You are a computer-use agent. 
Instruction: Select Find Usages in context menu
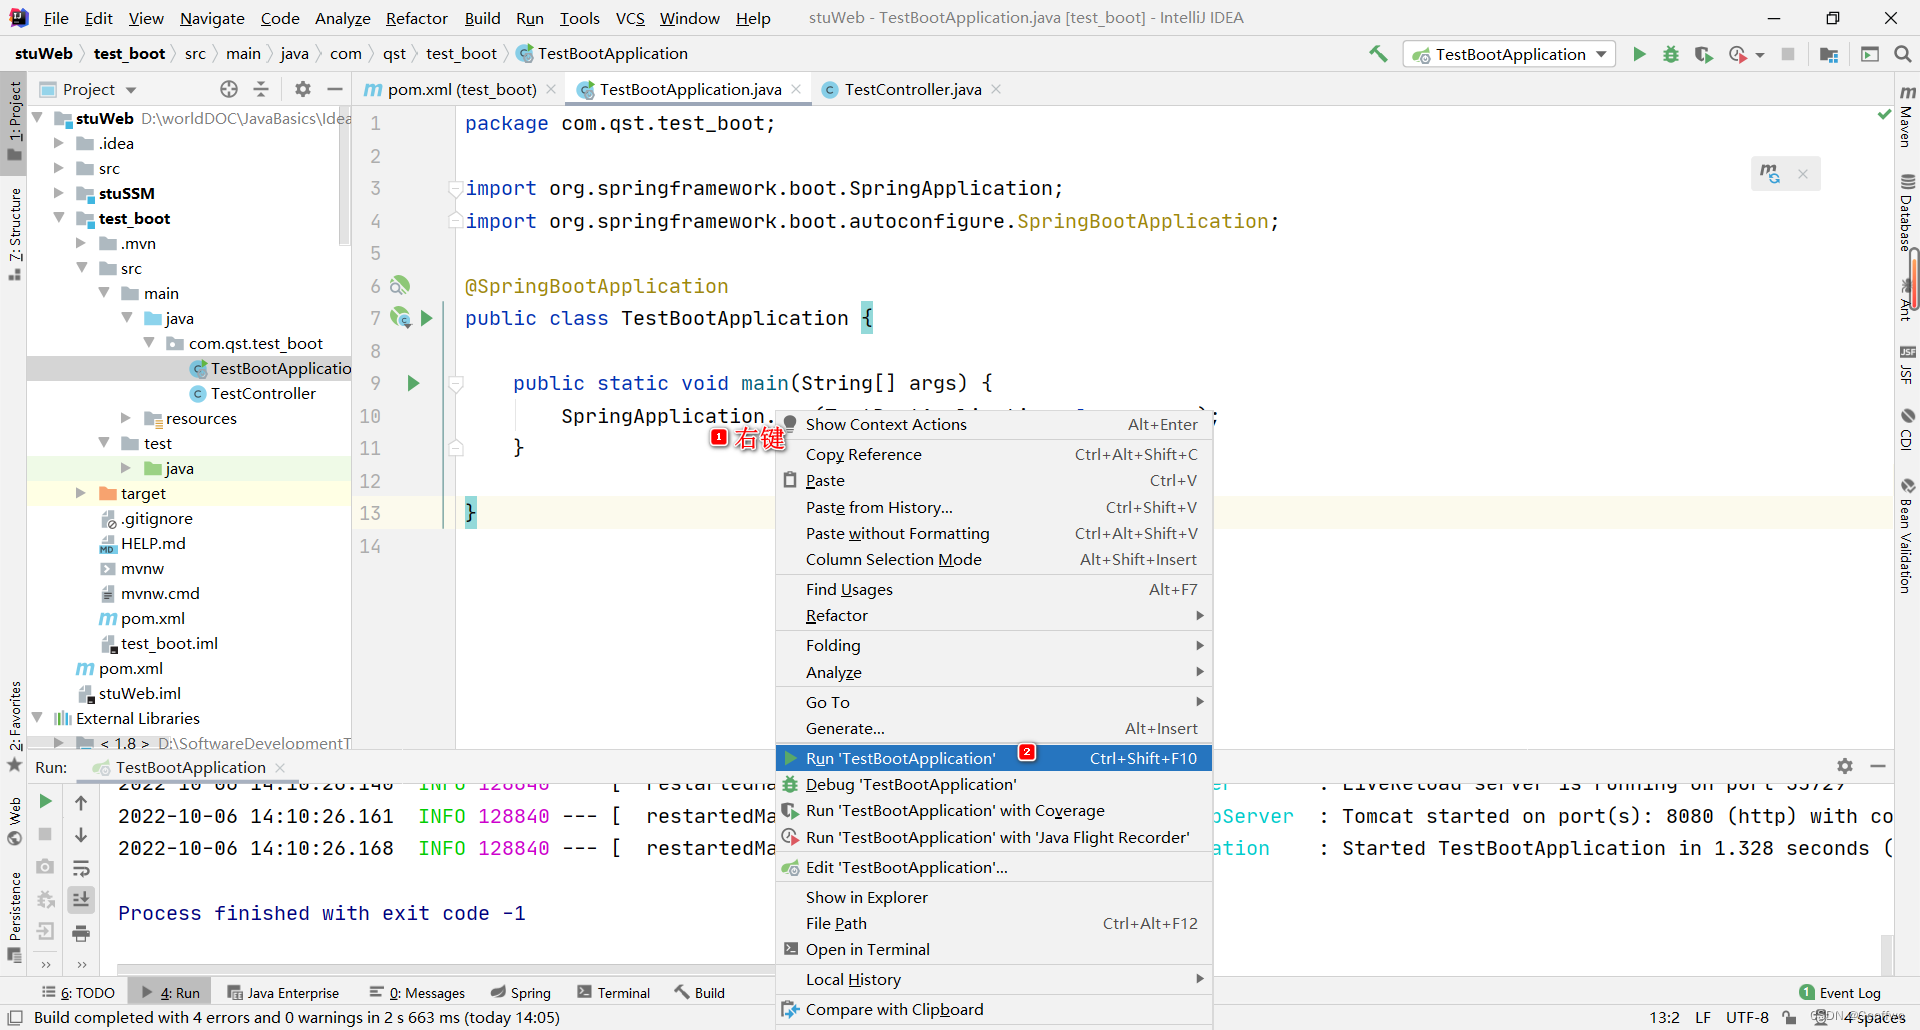click(x=993, y=590)
